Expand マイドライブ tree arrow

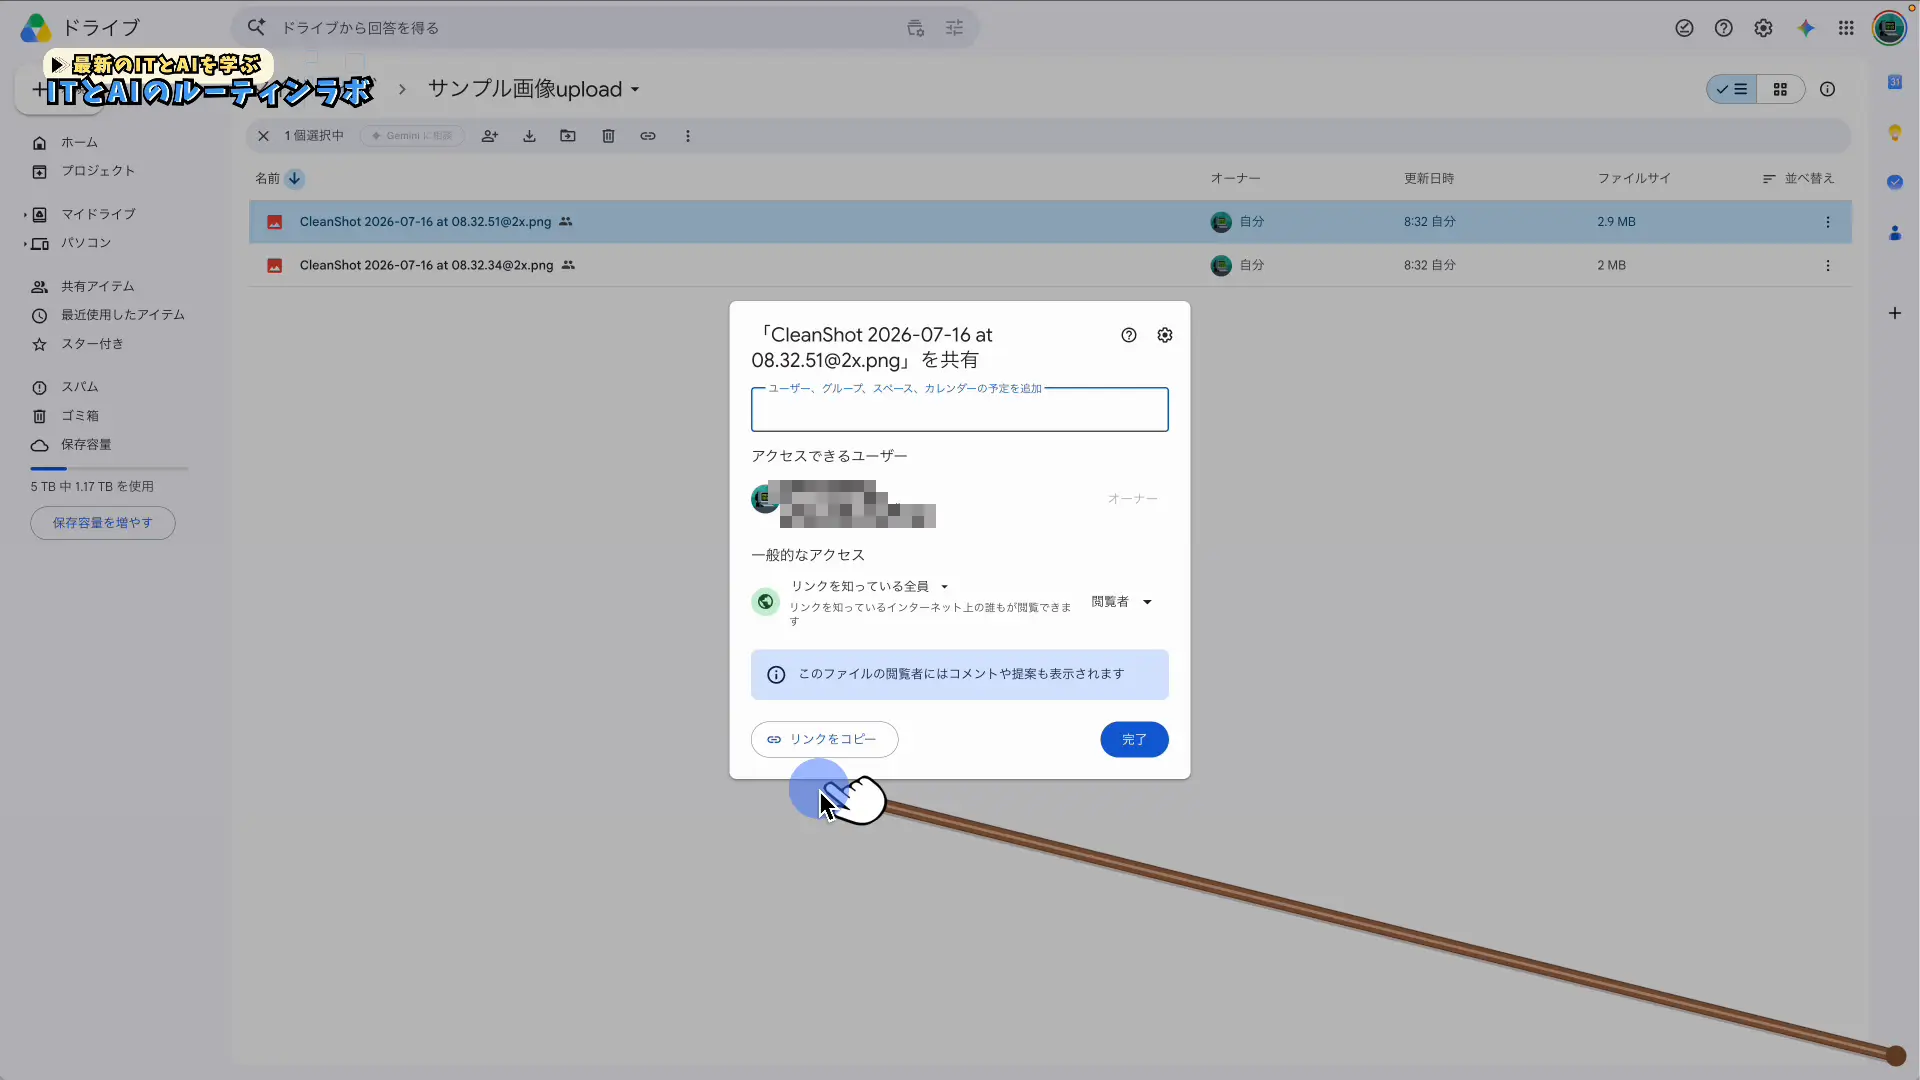coord(25,215)
